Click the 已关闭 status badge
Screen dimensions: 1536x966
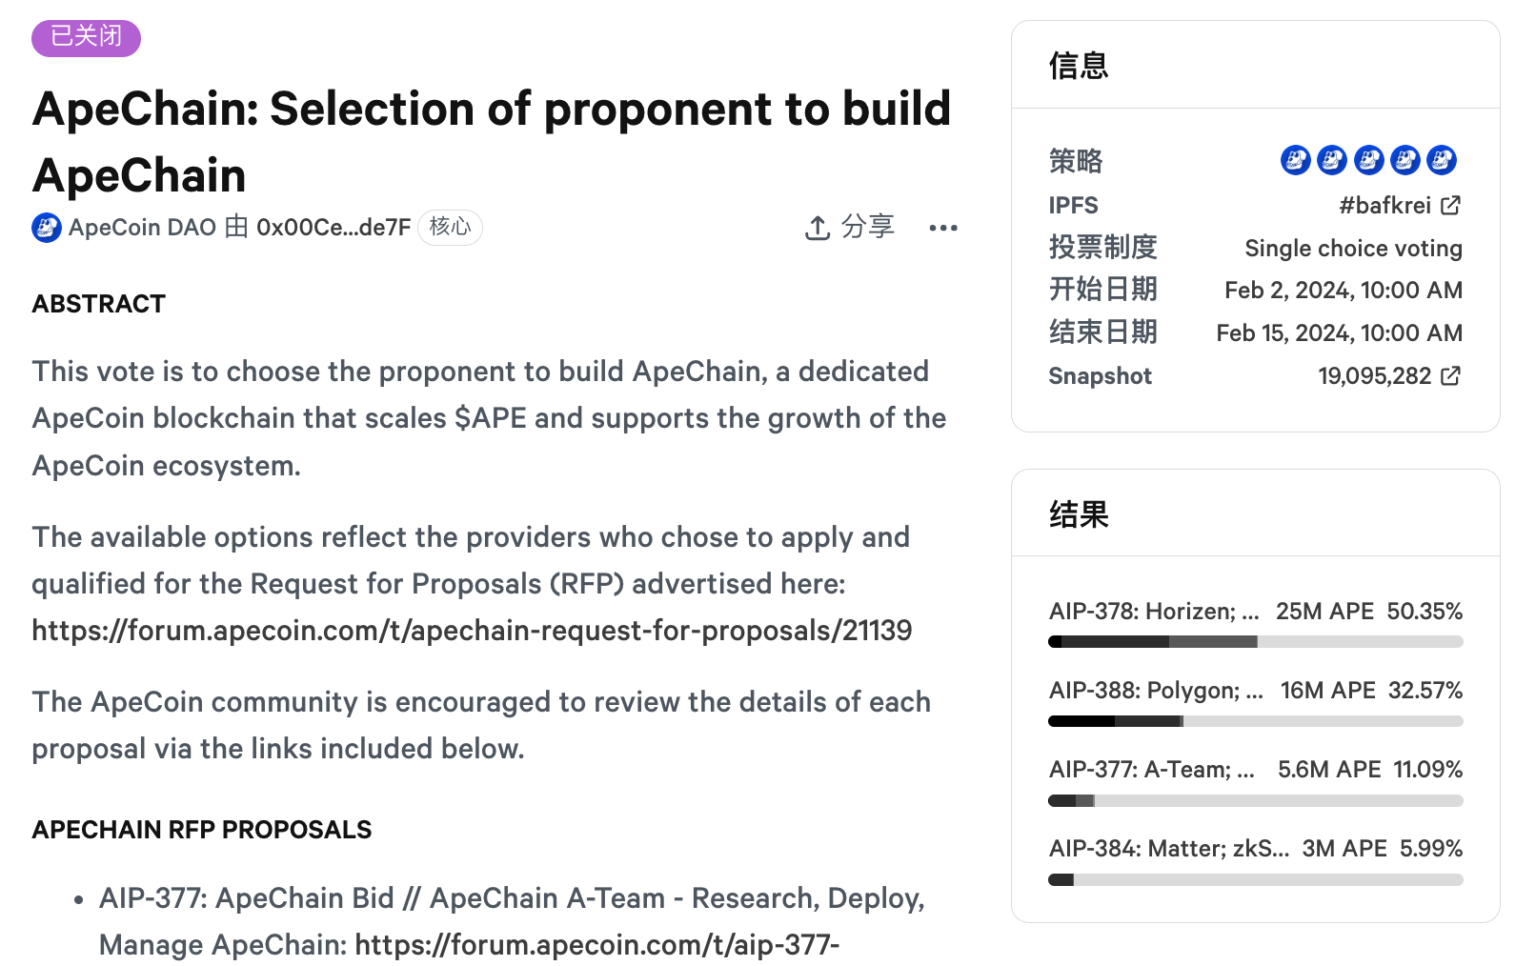(86, 37)
